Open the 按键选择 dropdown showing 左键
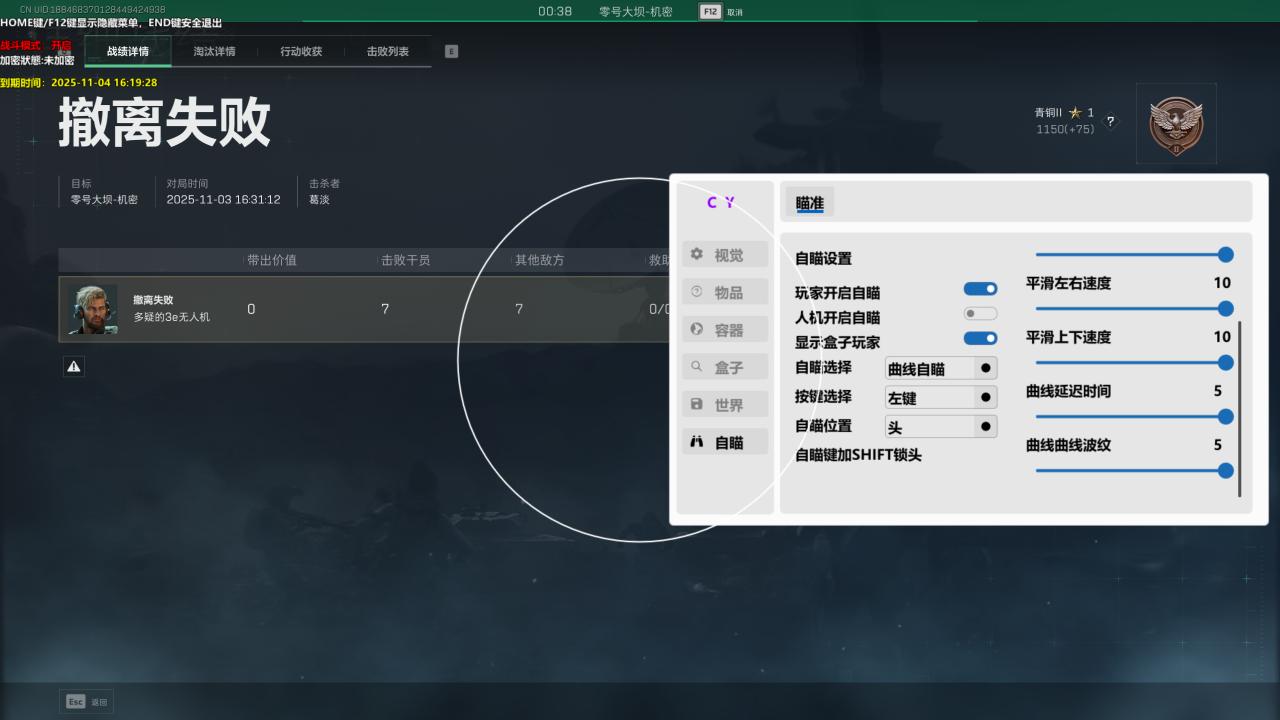The image size is (1280, 720). click(941, 397)
